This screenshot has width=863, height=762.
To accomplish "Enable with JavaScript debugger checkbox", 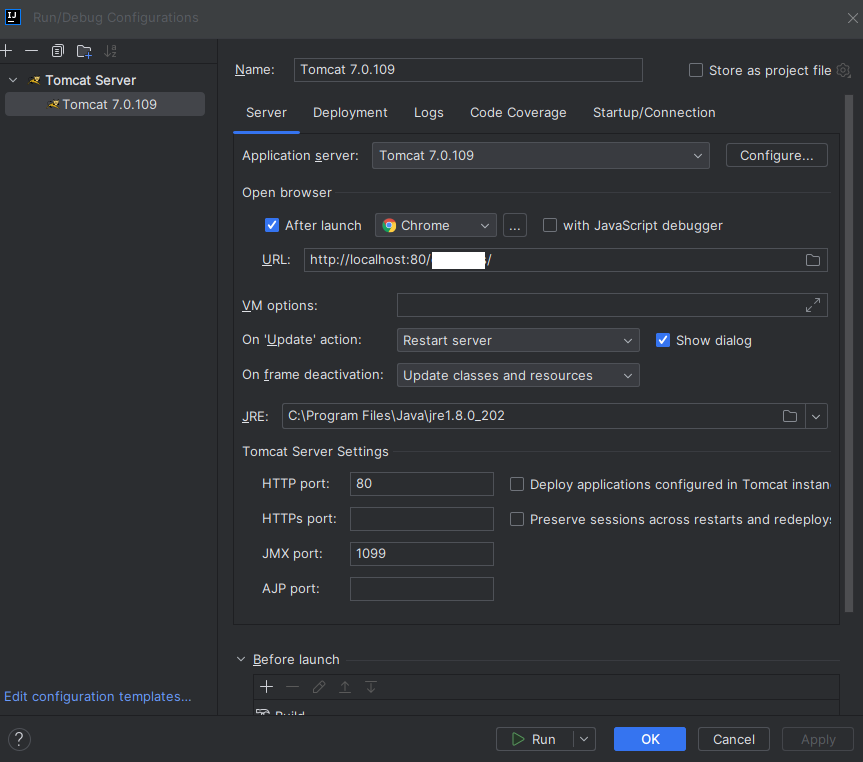I will tap(550, 225).
